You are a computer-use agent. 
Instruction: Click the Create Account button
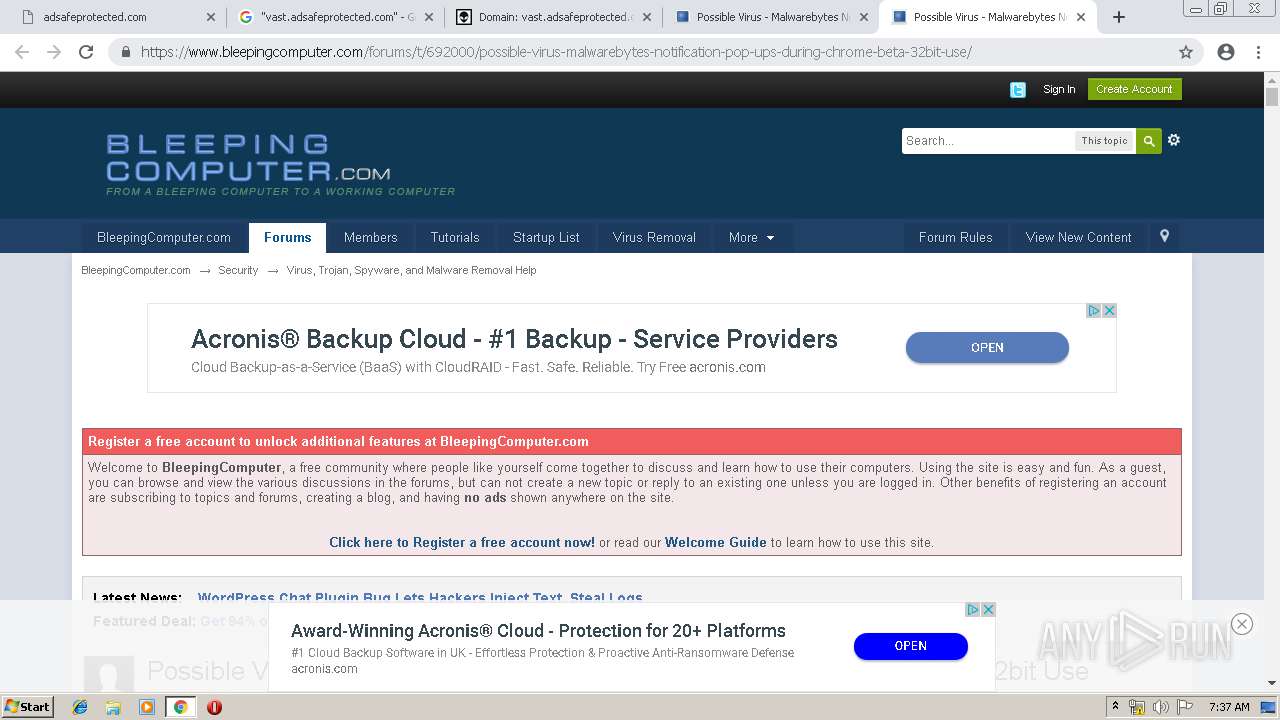(x=1134, y=89)
